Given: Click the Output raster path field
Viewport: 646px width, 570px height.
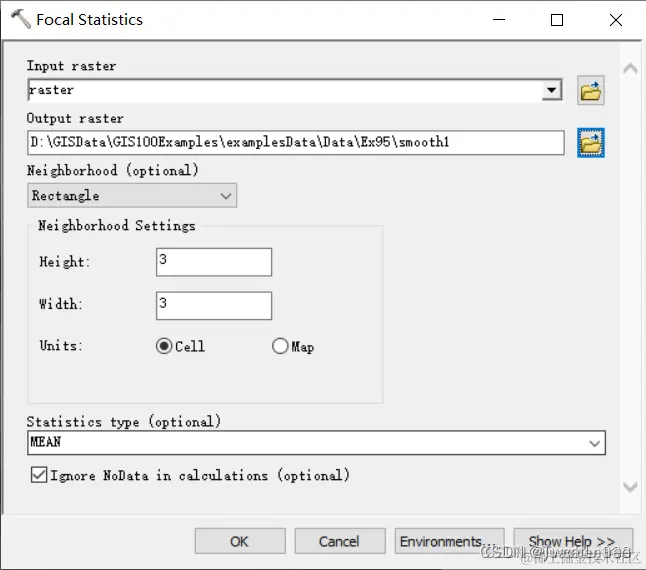Looking at the screenshot, I should click(296, 143).
